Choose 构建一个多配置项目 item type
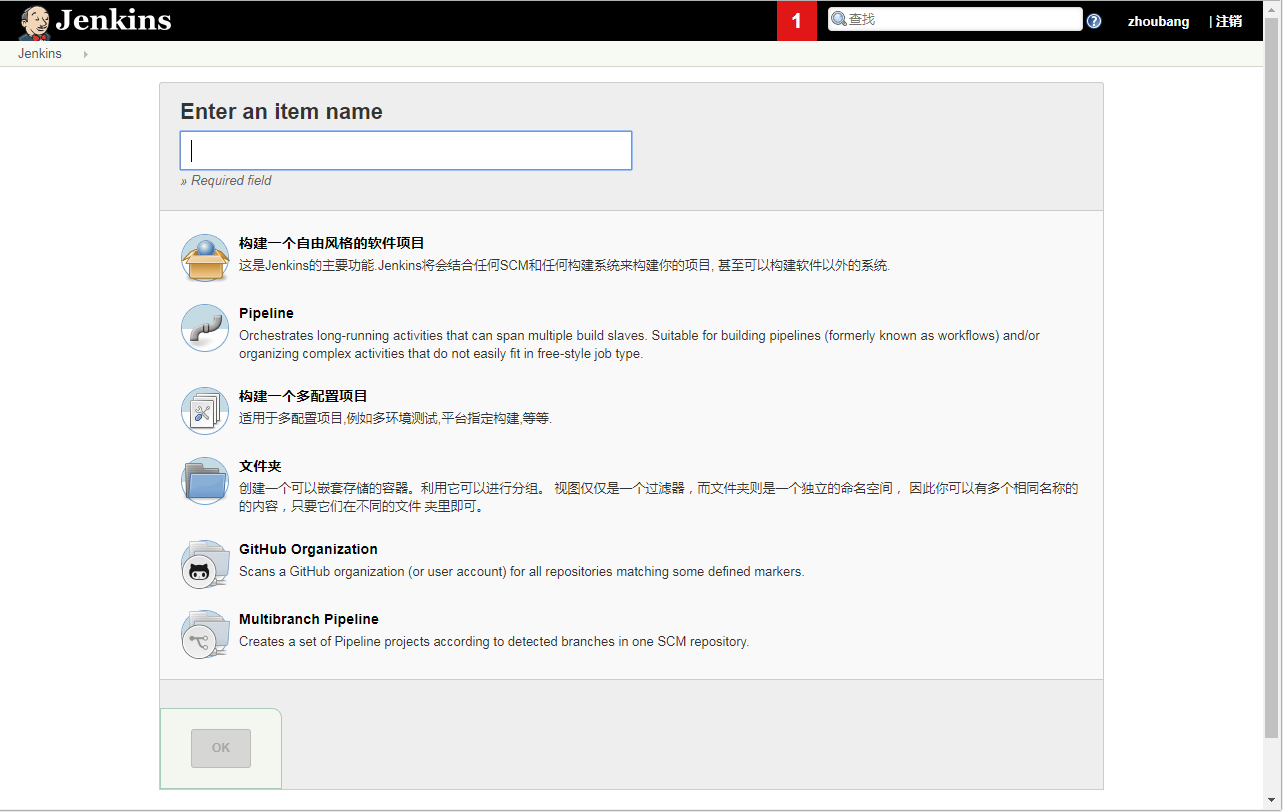 [303, 396]
